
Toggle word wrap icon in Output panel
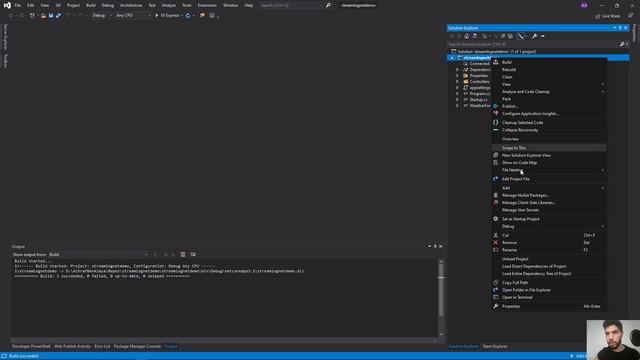pos(193,254)
